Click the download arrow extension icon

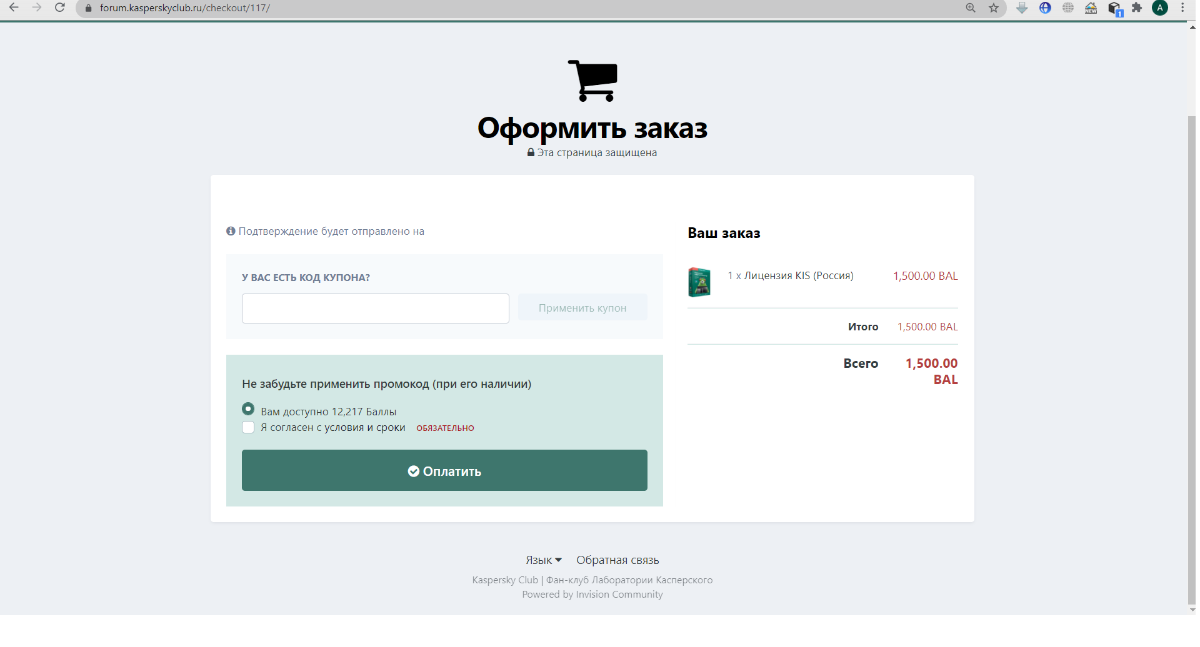[x=1022, y=7]
